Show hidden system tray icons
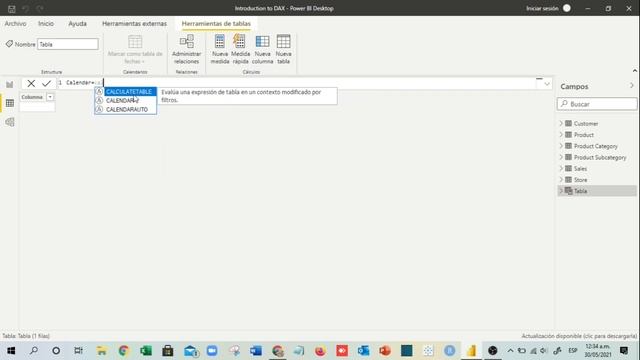 [x=510, y=351]
